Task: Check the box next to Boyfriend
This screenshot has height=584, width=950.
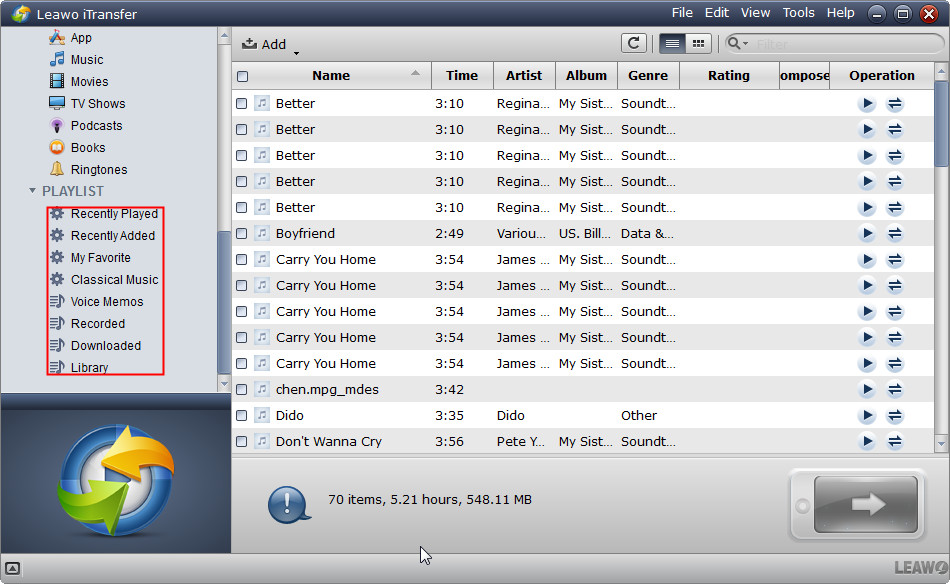Action: click(242, 234)
